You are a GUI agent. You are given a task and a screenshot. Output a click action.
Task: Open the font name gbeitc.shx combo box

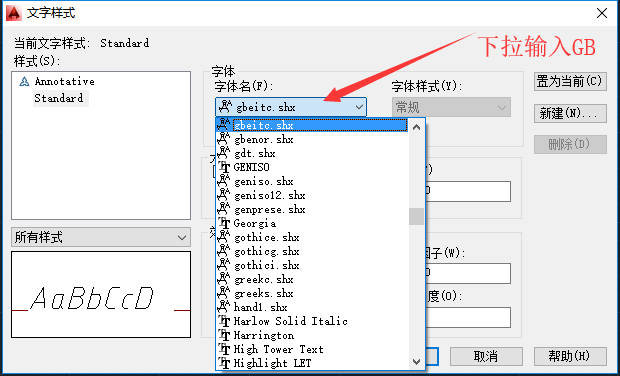click(x=291, y=107)
